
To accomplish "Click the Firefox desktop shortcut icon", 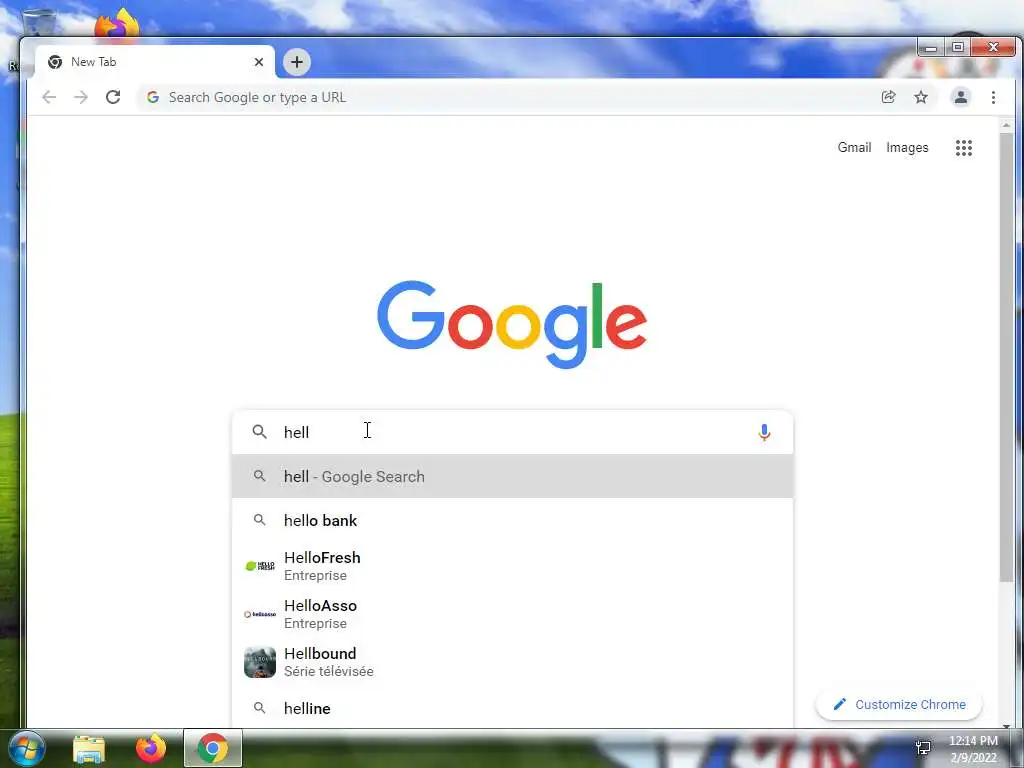I will [x=117, y=24].
